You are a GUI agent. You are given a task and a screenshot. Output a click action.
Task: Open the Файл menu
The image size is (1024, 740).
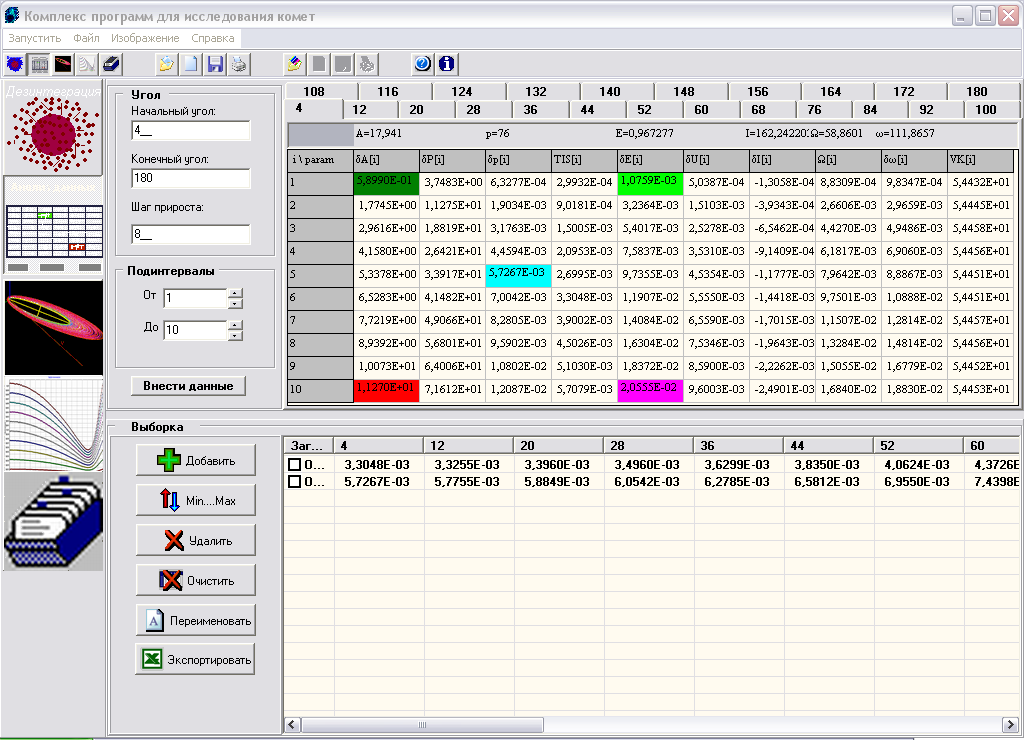[86, 38]
